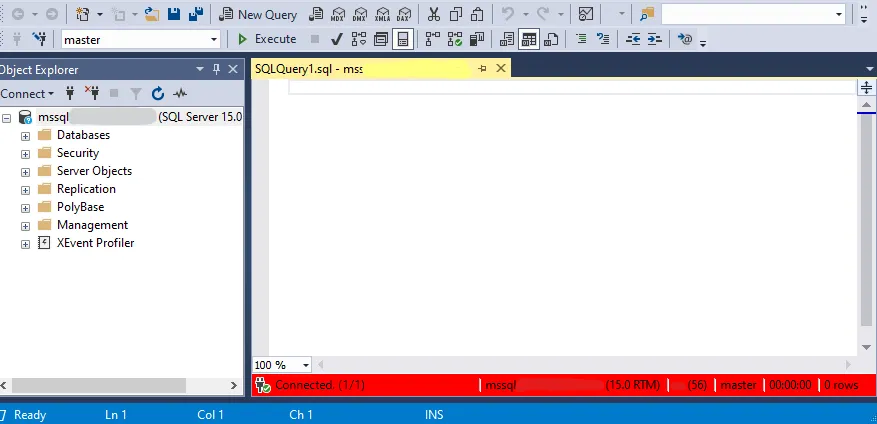This screenshot has width=877, height=424.
Task: Expand the Management folder
Action: point(25,227)
